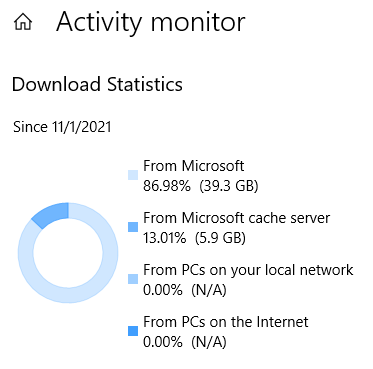
Task: Select the From Microsoft label
Action: point(194,166)
